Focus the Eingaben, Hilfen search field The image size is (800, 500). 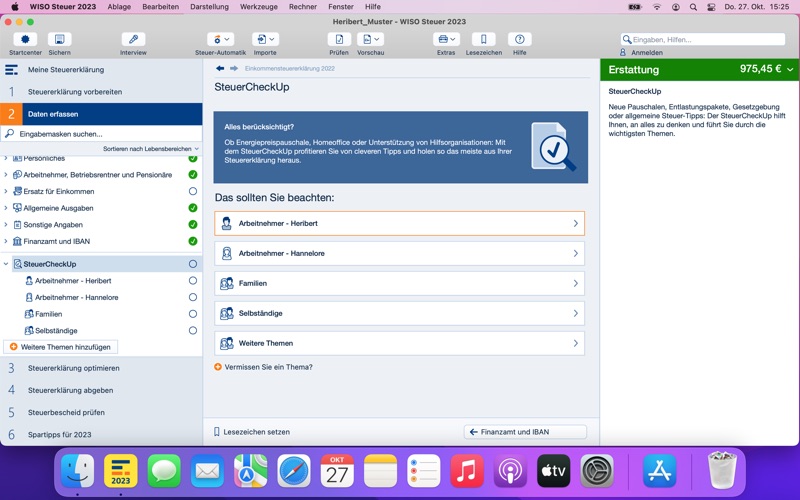(x=703, y=39)
